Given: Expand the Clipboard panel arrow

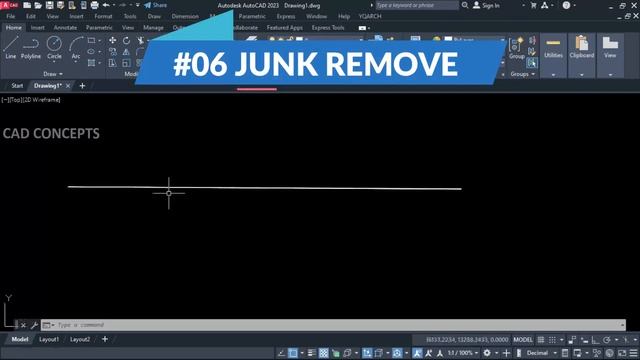Looking at the screenshot, I should click(x=582, y=75).
